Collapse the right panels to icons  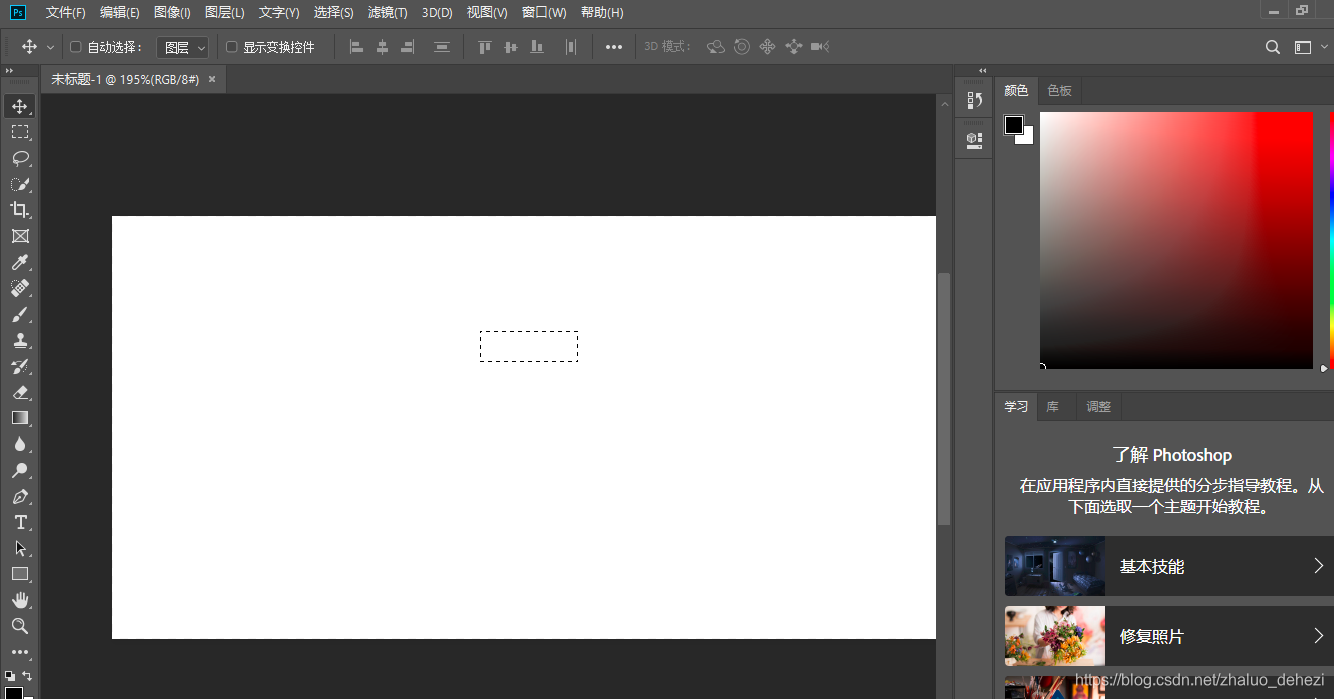tap(982, 71)
